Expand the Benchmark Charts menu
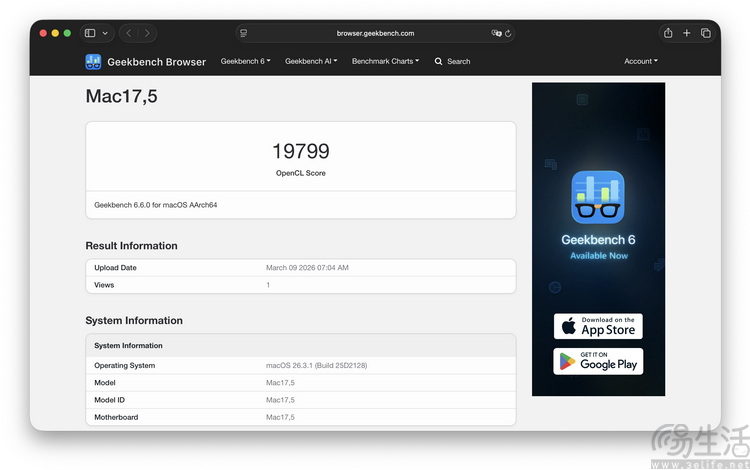This screenshot has height=470, width=750. (385, 61)
